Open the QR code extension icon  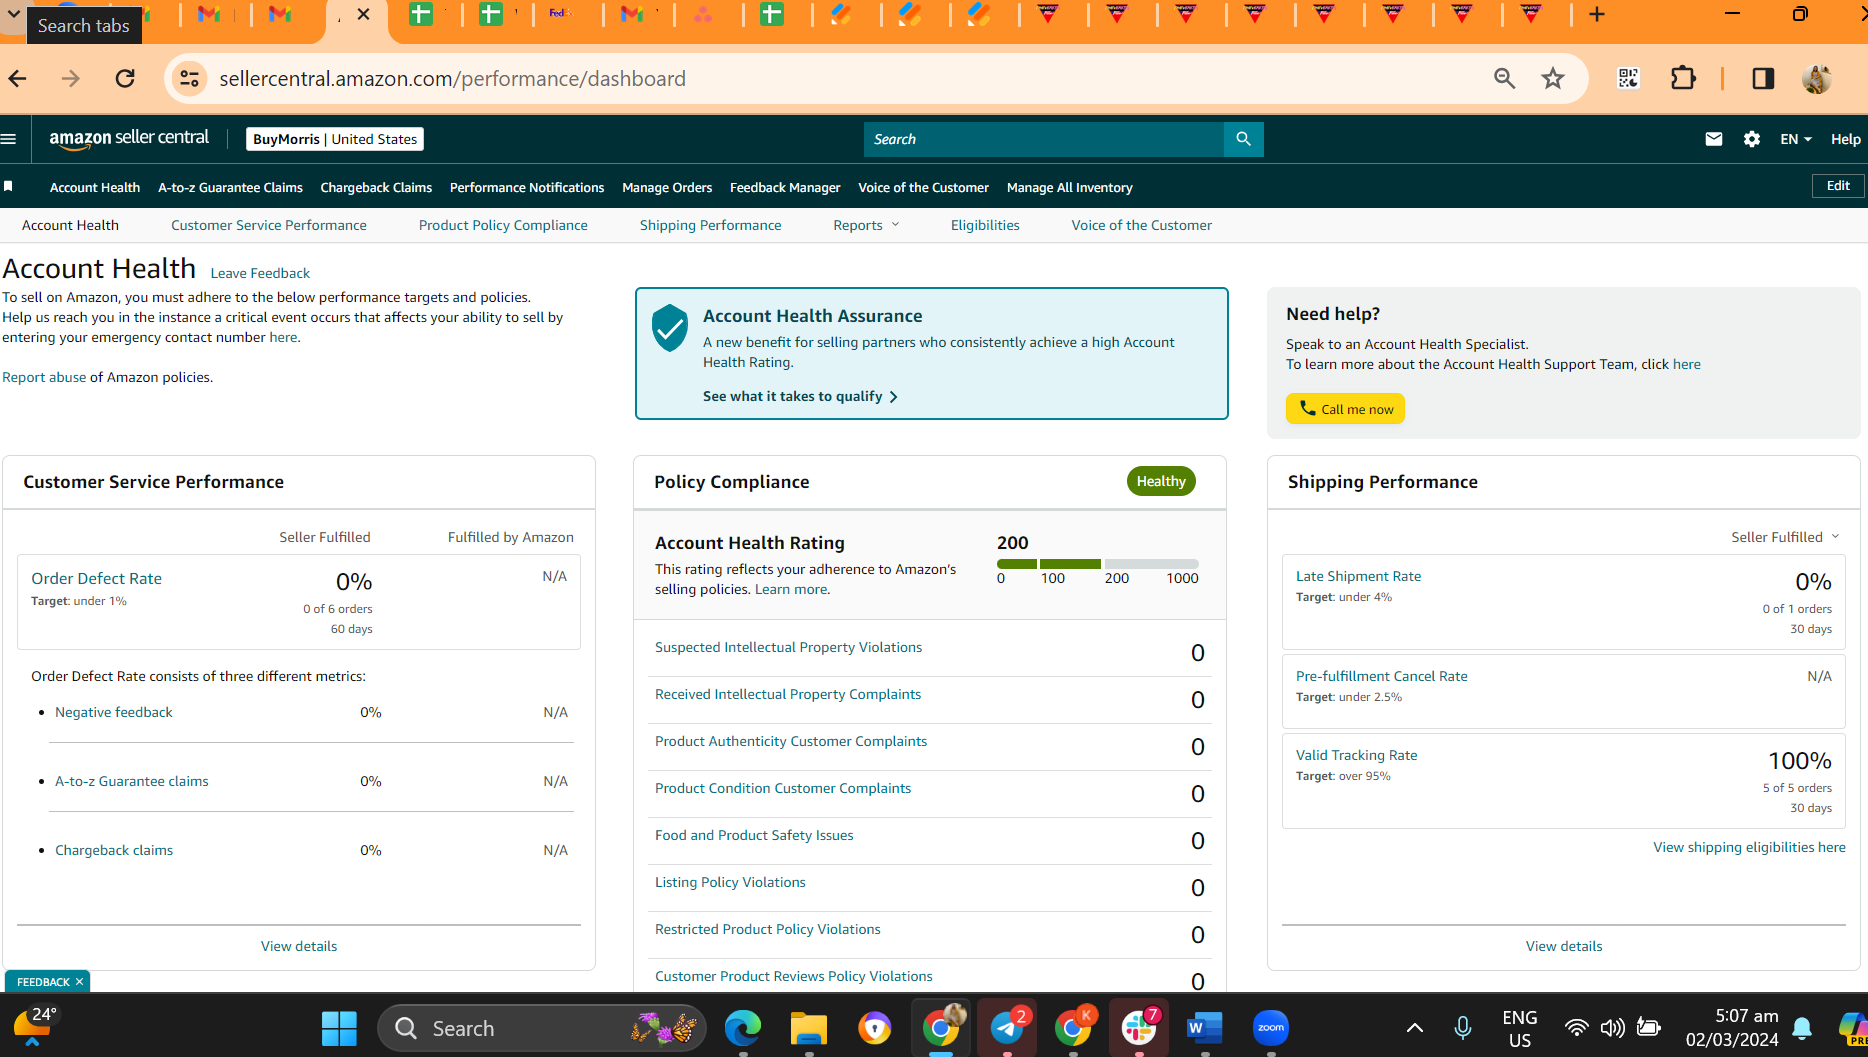1628,78
